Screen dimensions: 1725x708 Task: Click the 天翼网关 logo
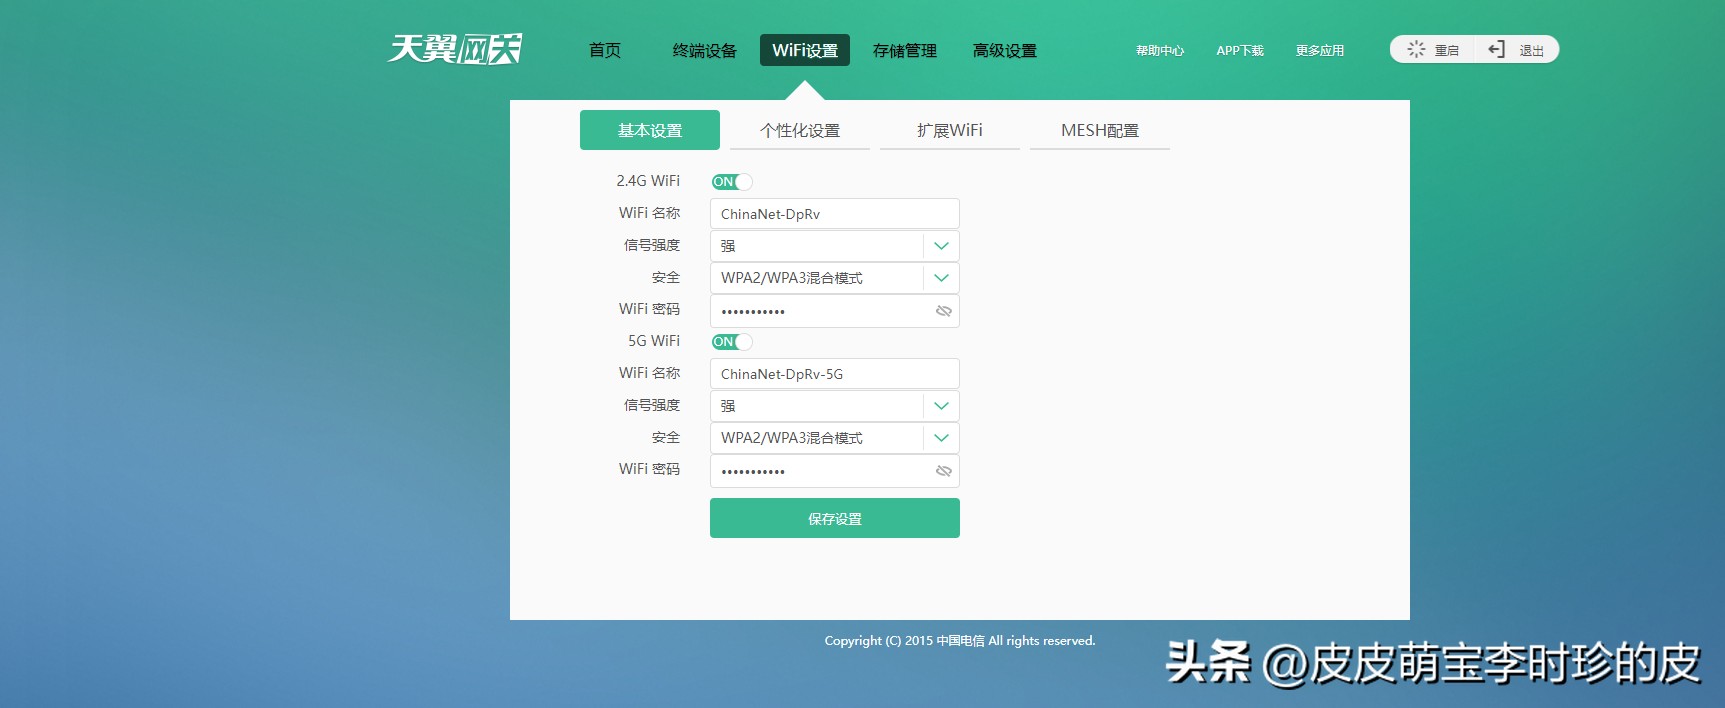(455, 49)
